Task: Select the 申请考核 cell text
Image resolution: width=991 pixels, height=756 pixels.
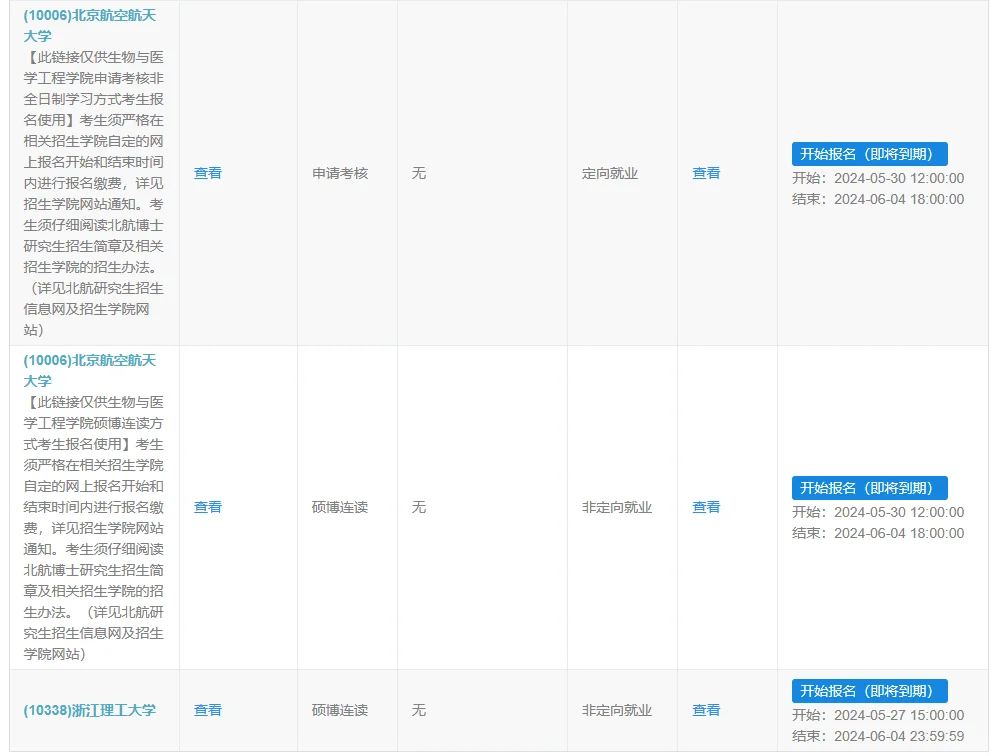Action: (x=340, y=173)
